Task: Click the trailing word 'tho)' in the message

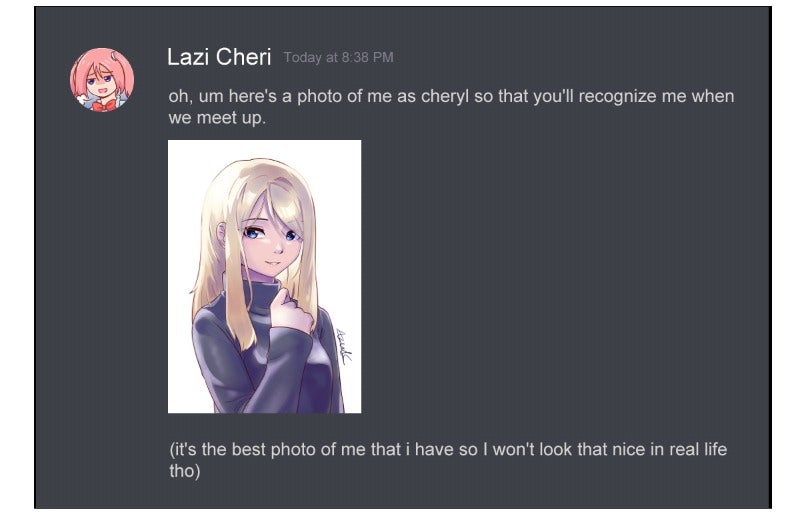Action: 185,471
